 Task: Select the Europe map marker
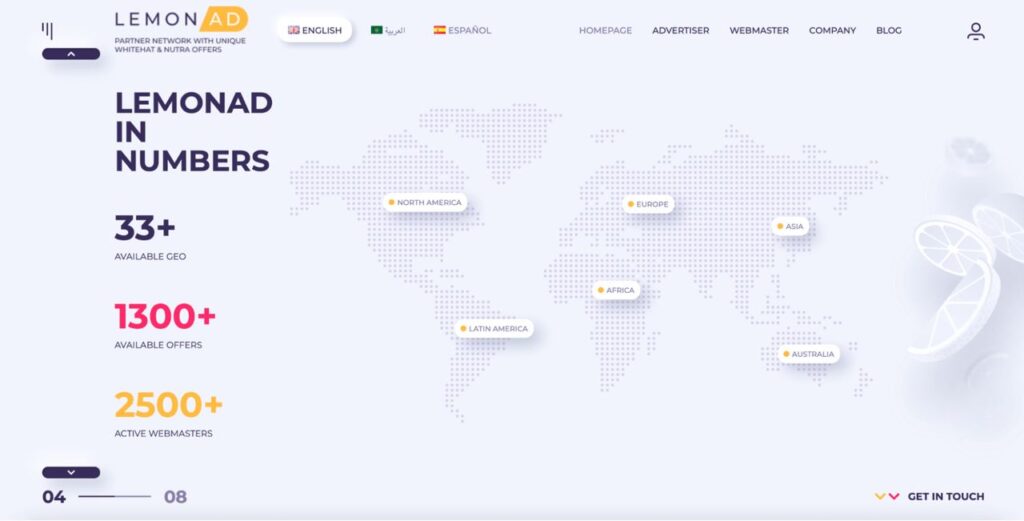click(631, 205)
